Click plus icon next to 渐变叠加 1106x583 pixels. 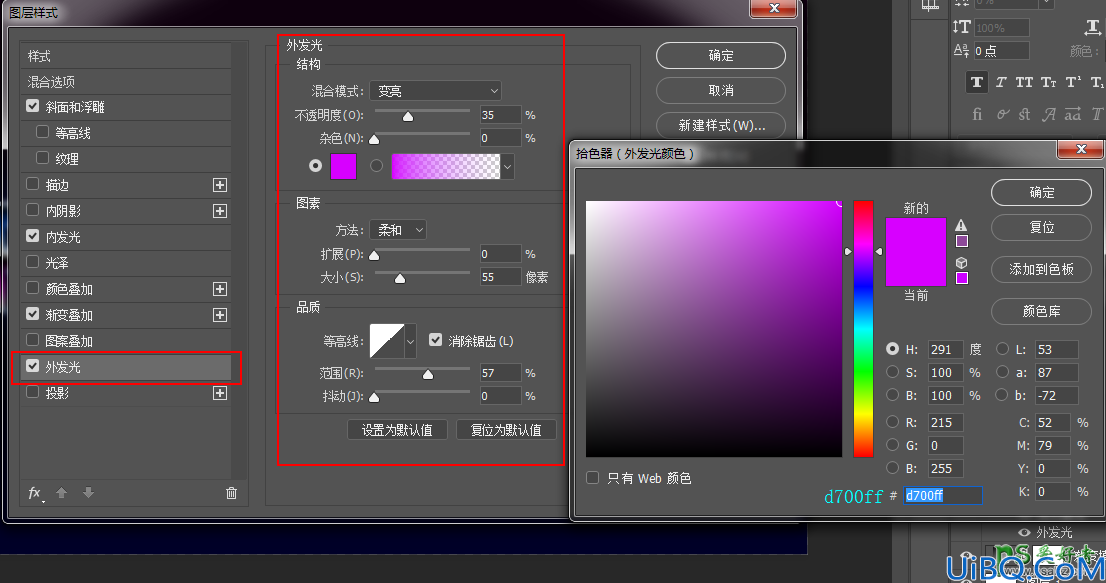coord(220,315)
